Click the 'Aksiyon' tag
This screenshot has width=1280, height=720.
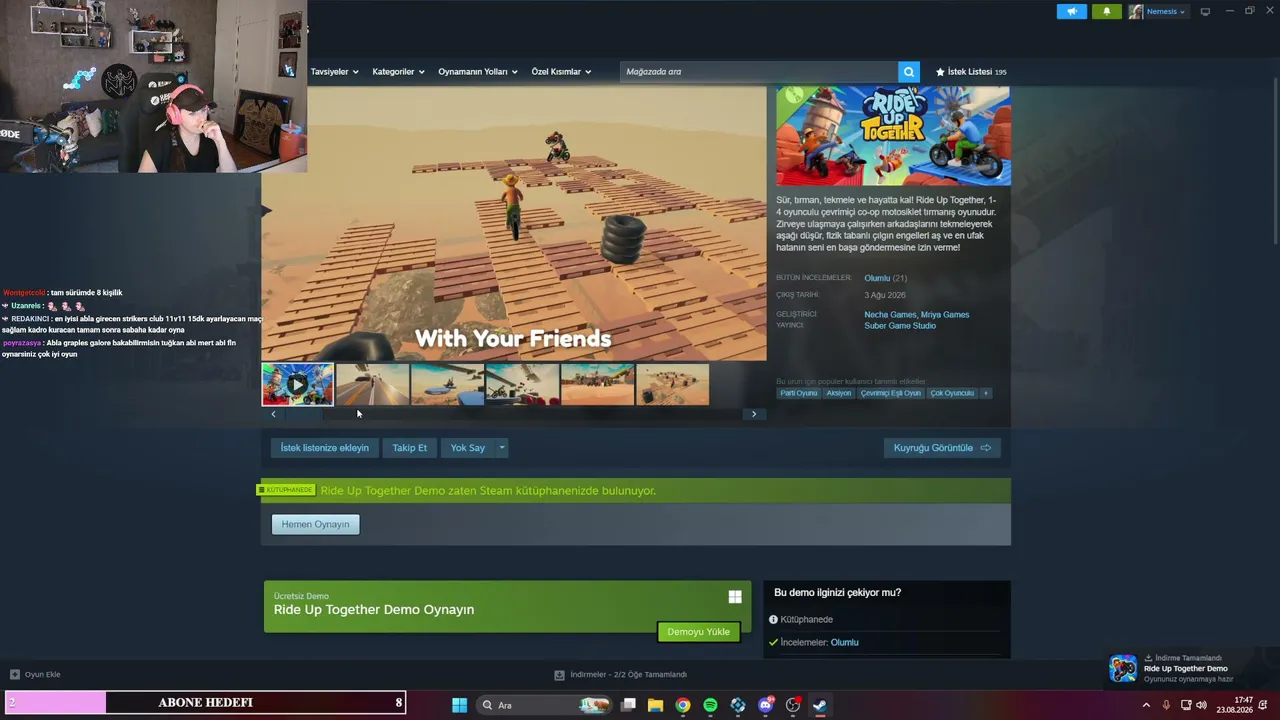[x=839, y=393]
